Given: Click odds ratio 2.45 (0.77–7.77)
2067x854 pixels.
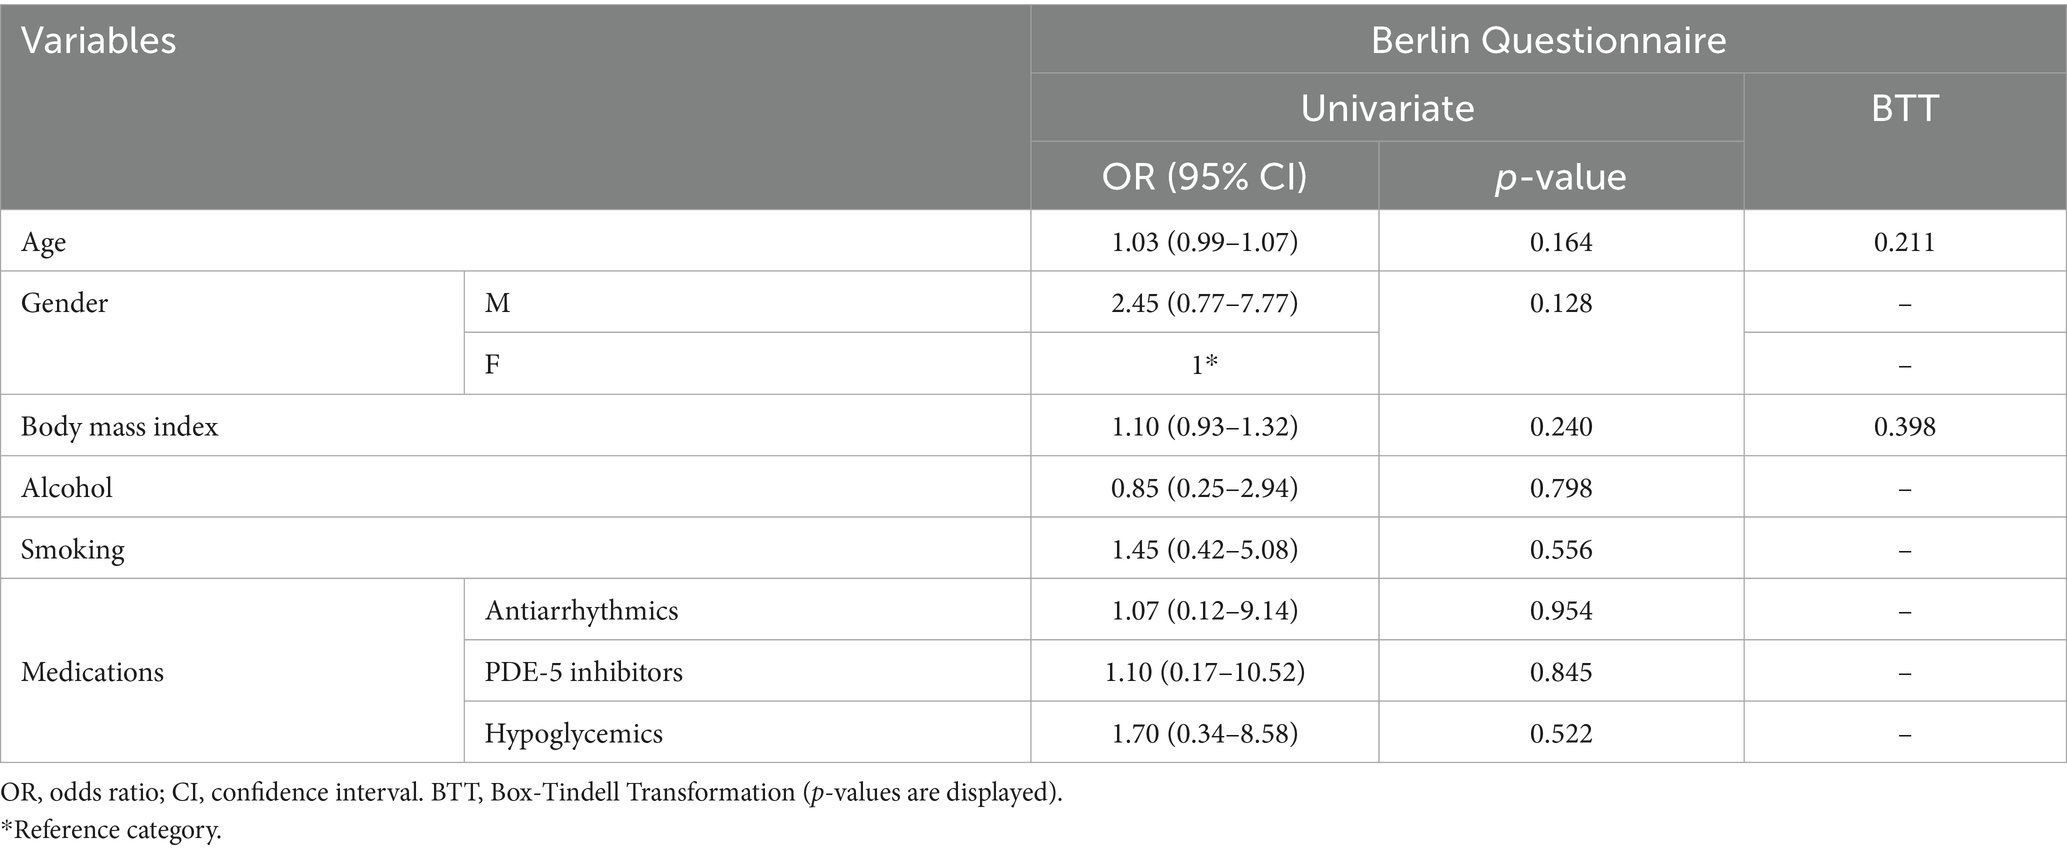Looking at the screenshot, I should [1204, 303].
